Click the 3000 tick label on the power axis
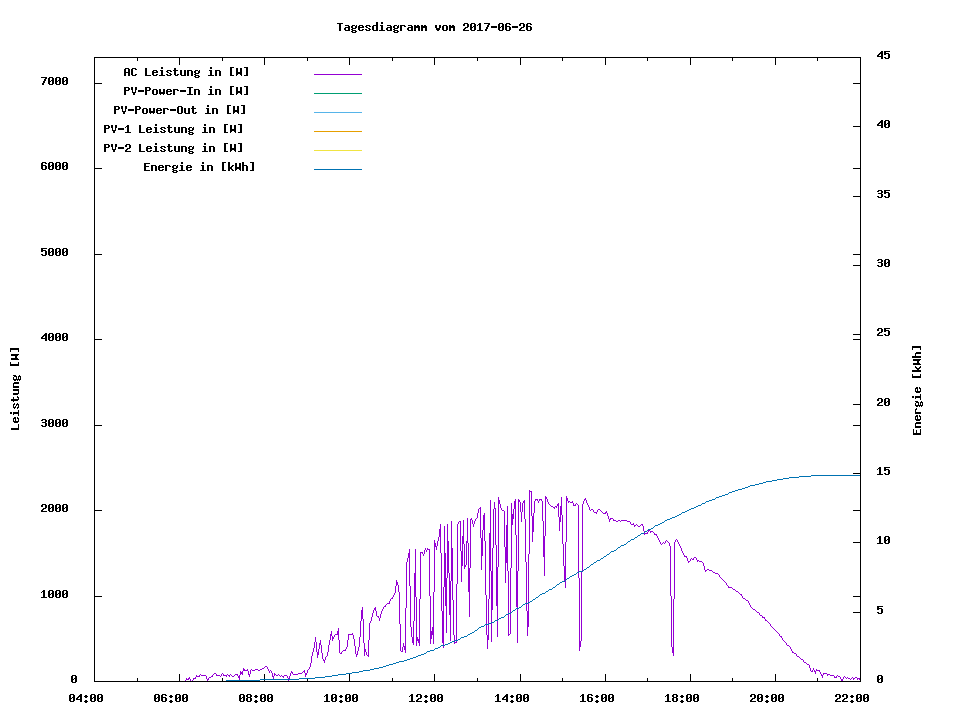Image resolution: width=960 pixels, height=720 pixels. (54, 424)
